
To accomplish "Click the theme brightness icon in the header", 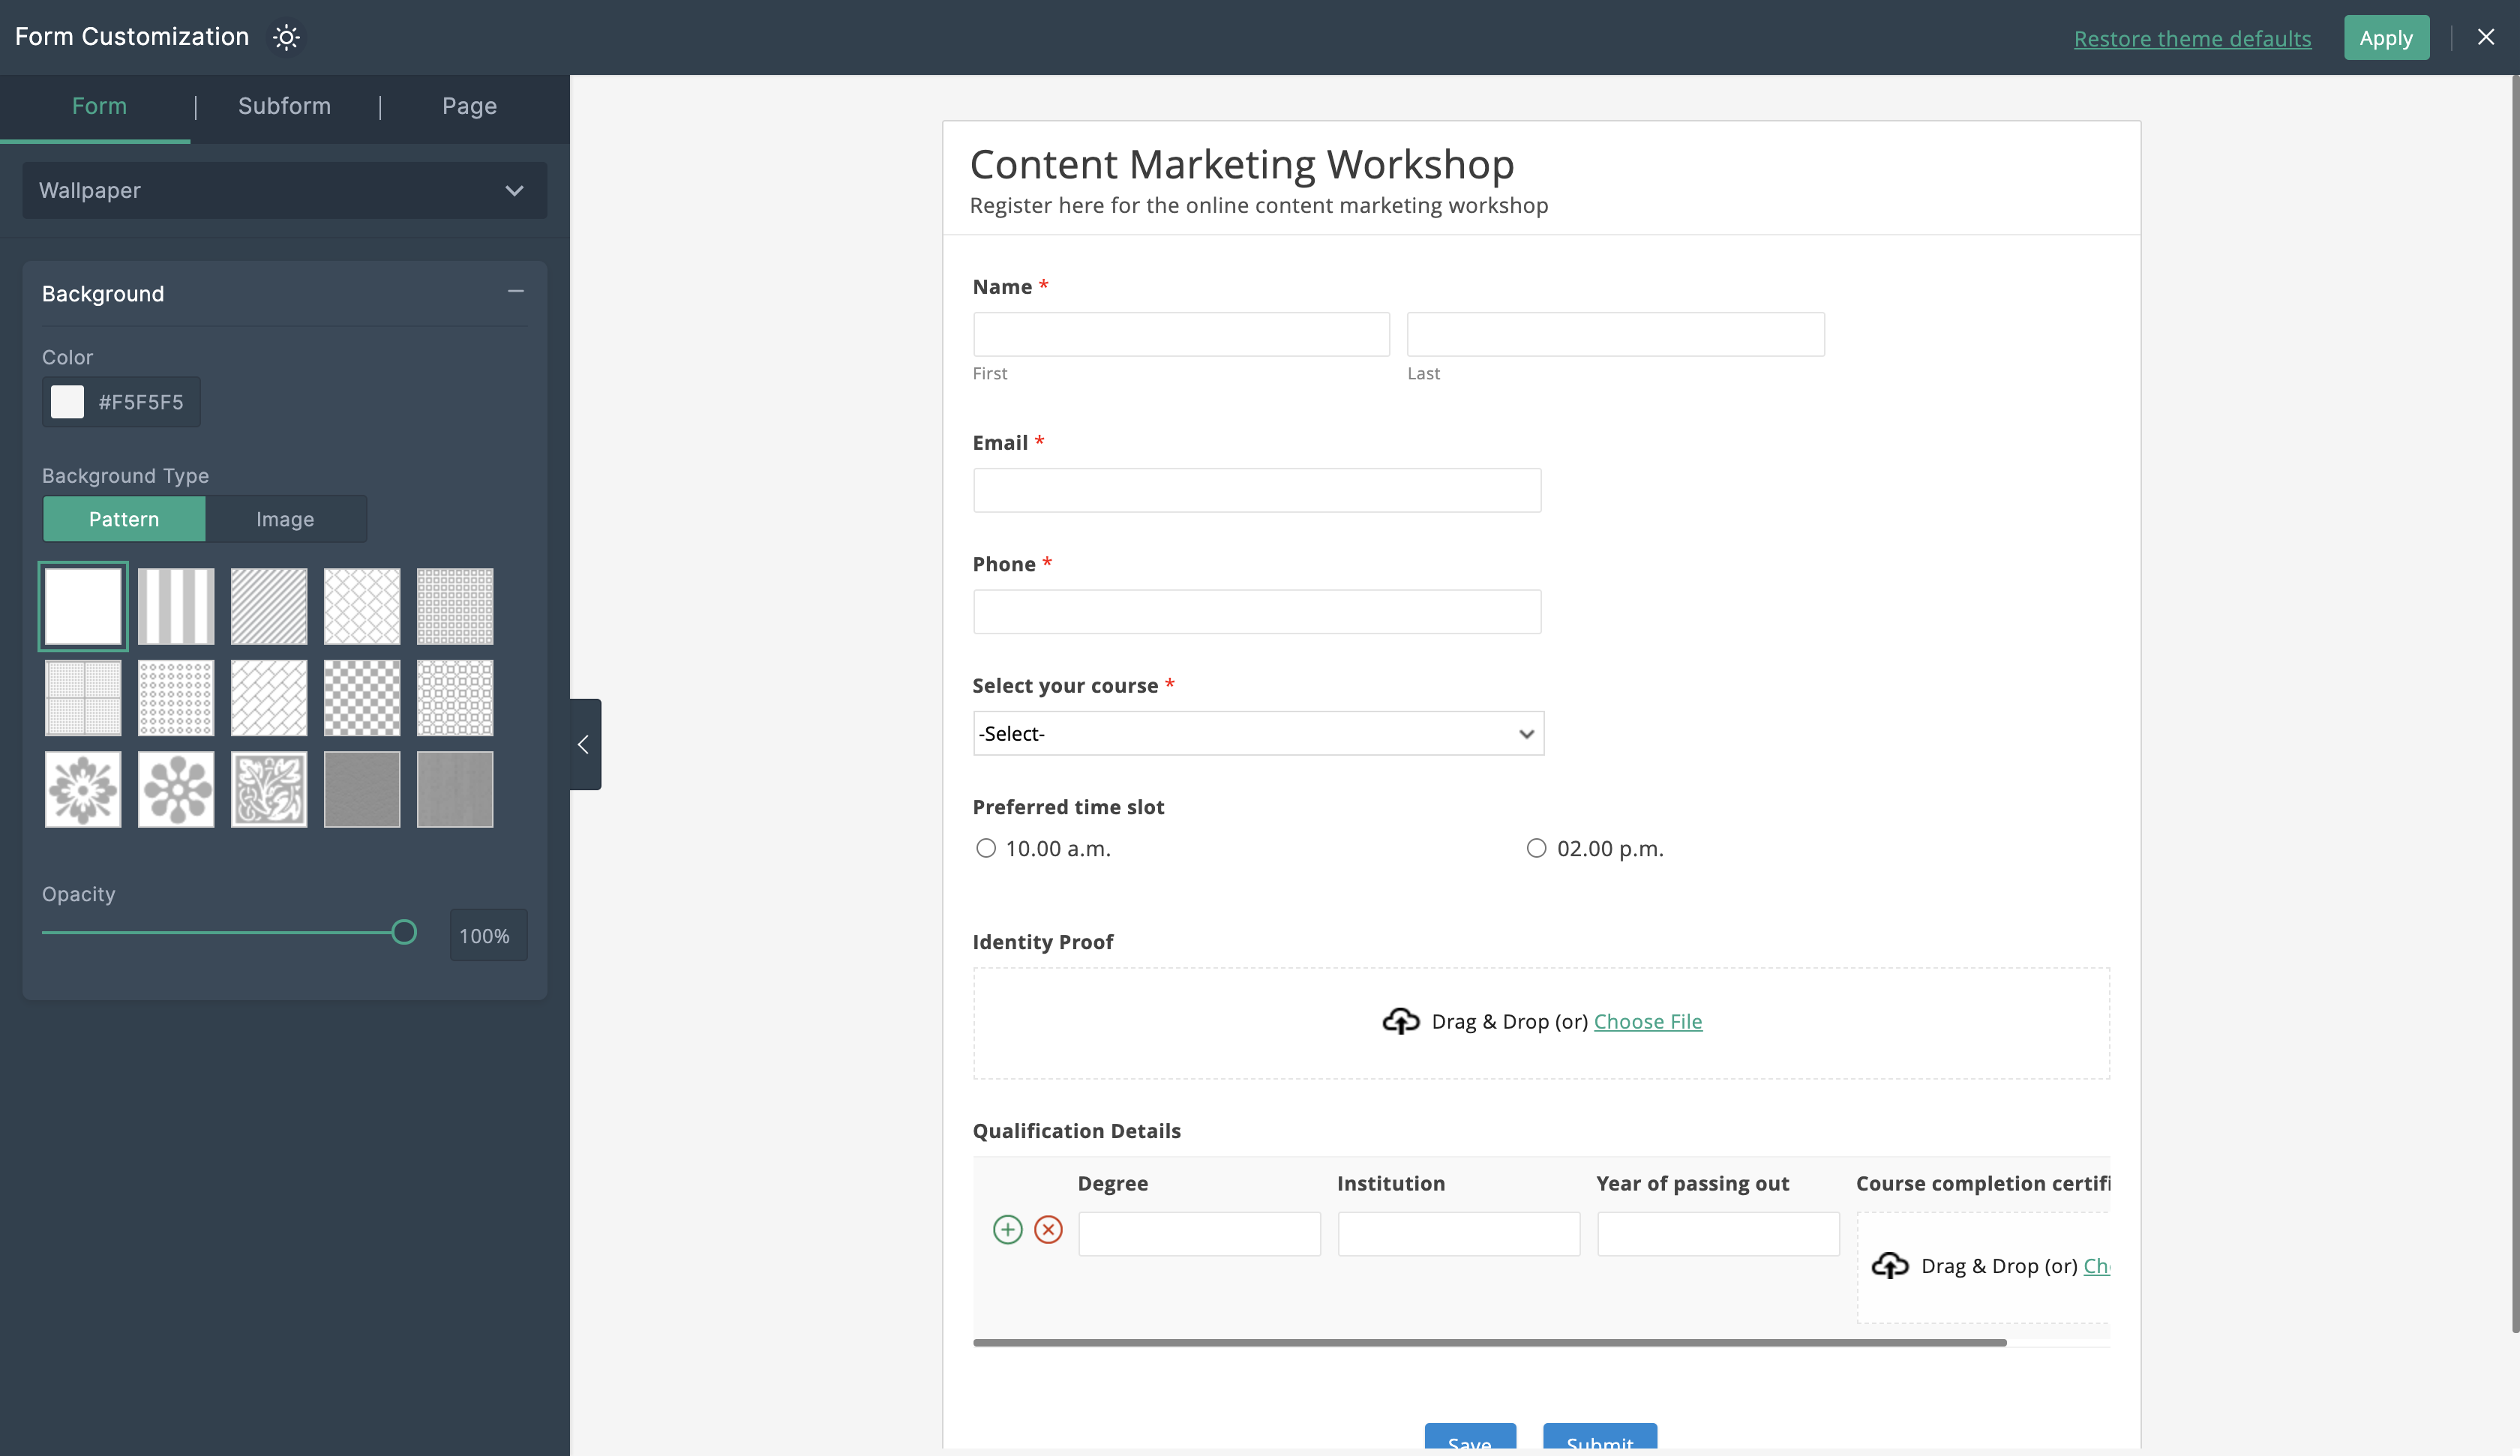I will [286, 37].
